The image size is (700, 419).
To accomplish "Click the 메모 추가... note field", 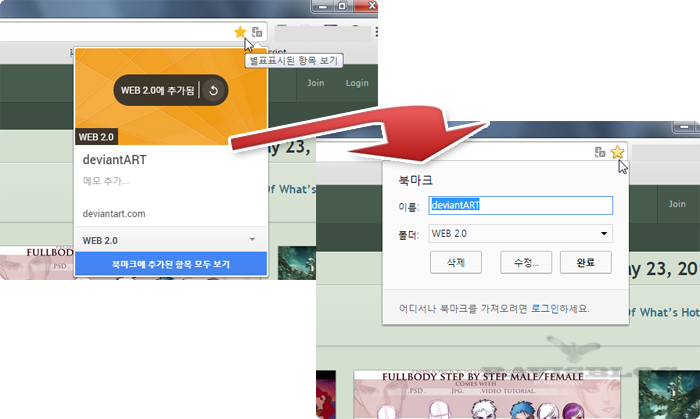I will pyautogui.click(x=106, y=181).
